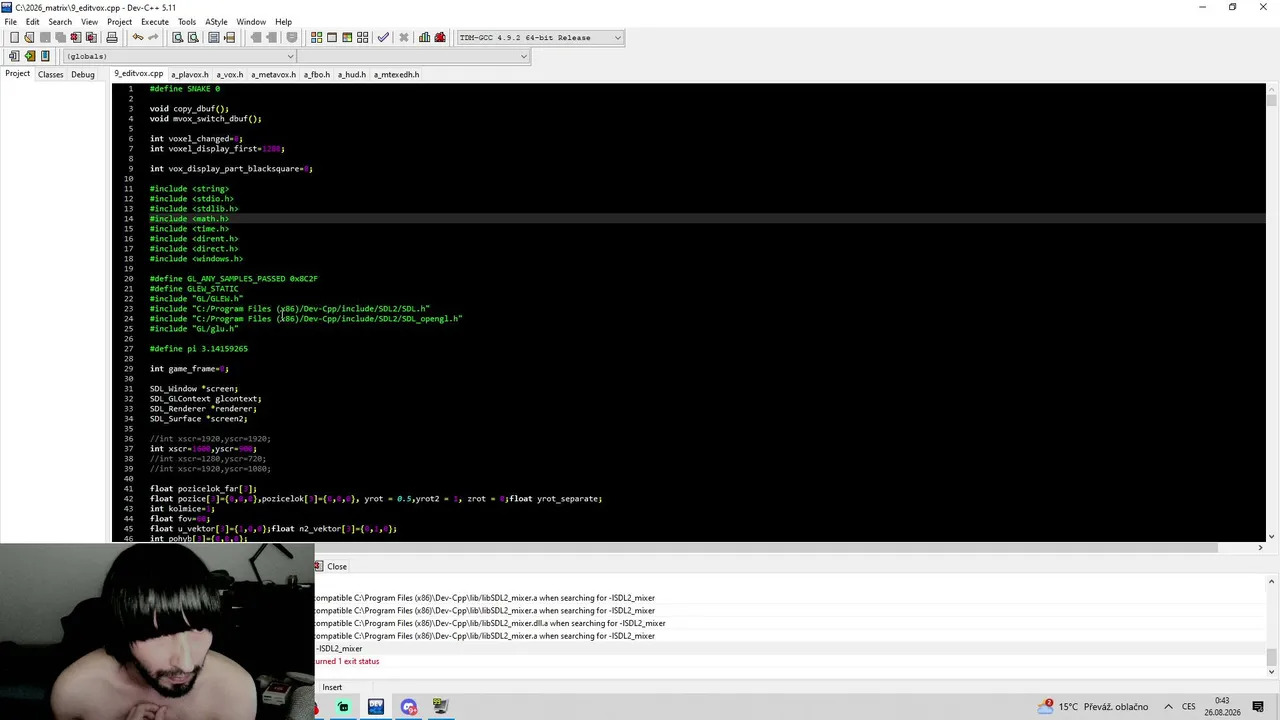Image resolution: width=1280 pixels, height=720 pixels.
Task: Click the Redo toolbar arrow
Action: coord(153,38)
